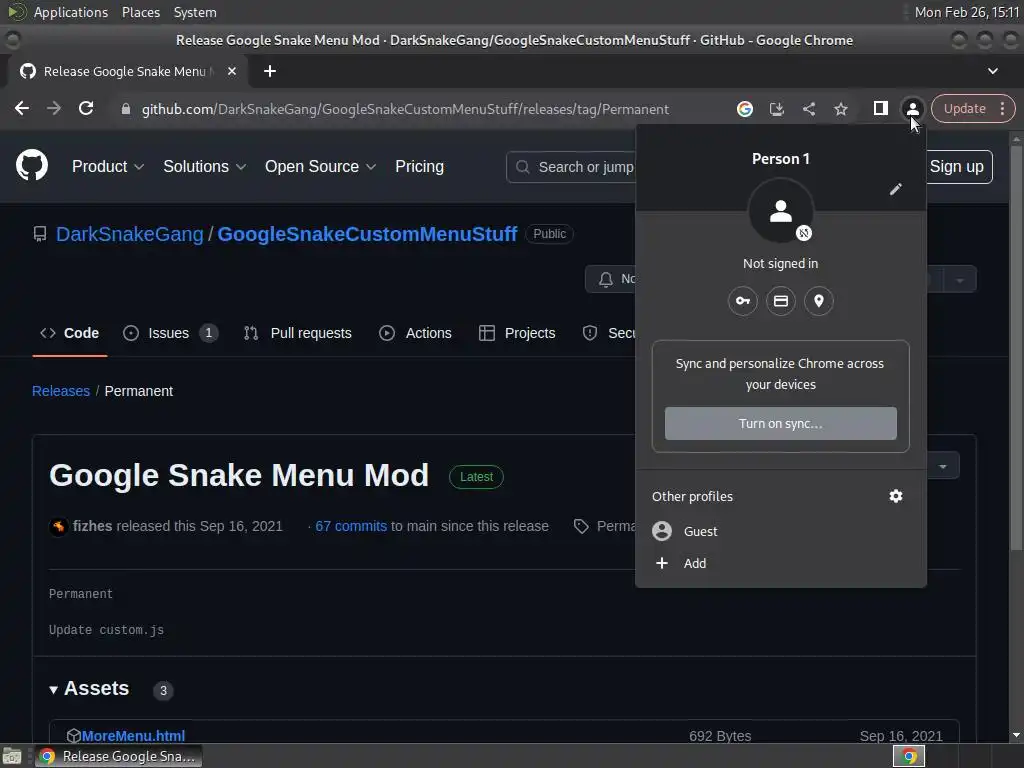Open the tab search chevron in Chrome
The image size is (1024, 768).
993,71
